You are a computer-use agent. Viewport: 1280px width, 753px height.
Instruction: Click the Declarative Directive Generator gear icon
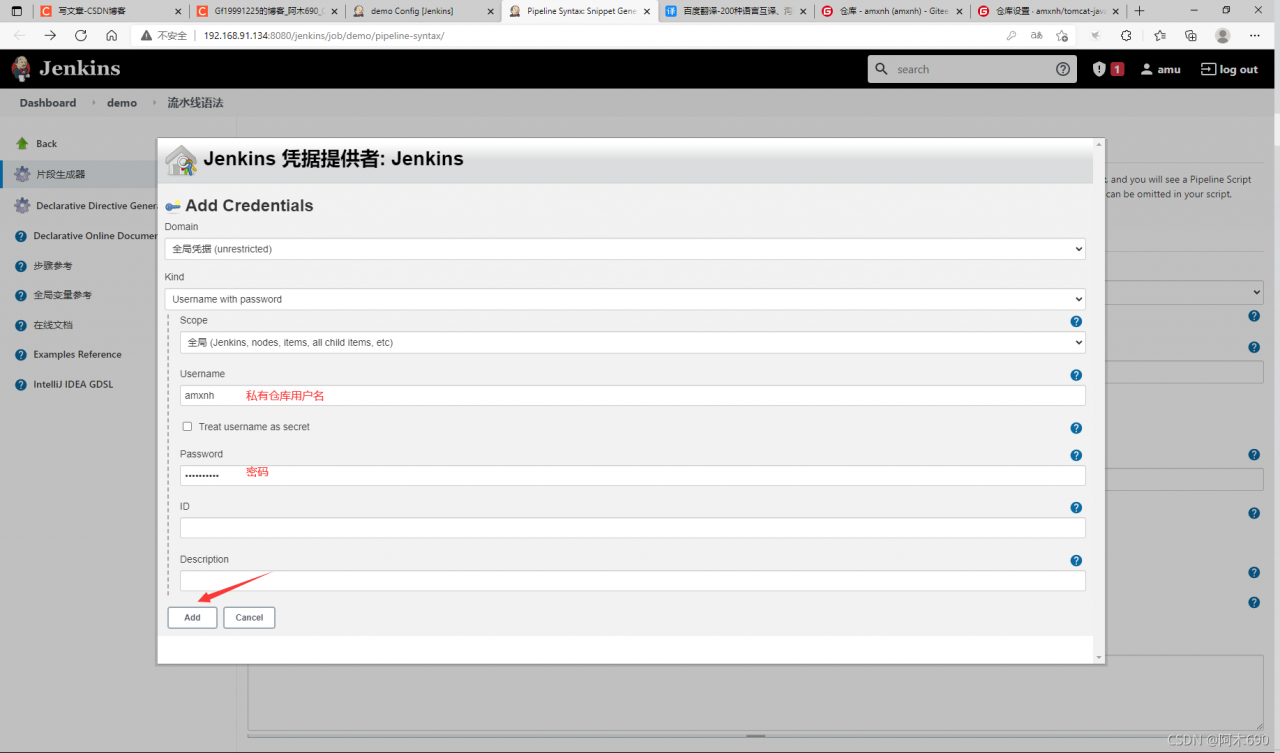22,206
